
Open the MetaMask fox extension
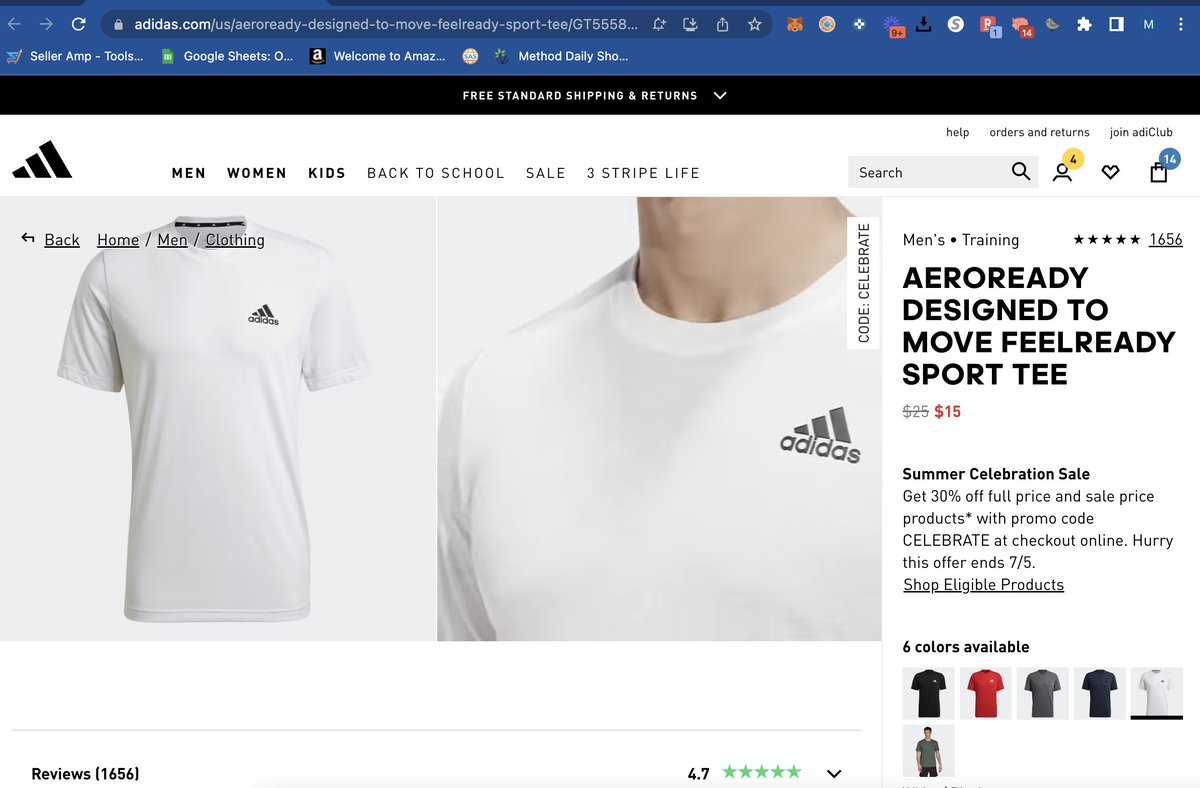point(794,24)
